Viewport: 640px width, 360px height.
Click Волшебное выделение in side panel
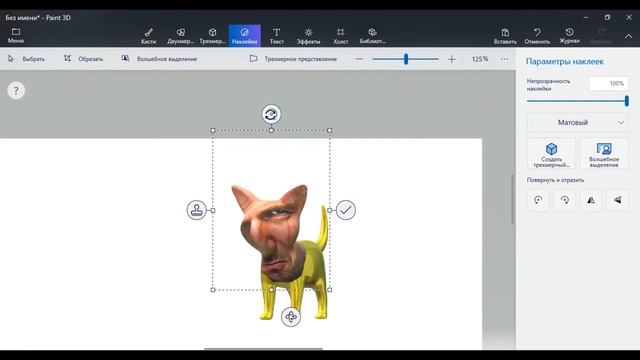click(x=604, y=154)
